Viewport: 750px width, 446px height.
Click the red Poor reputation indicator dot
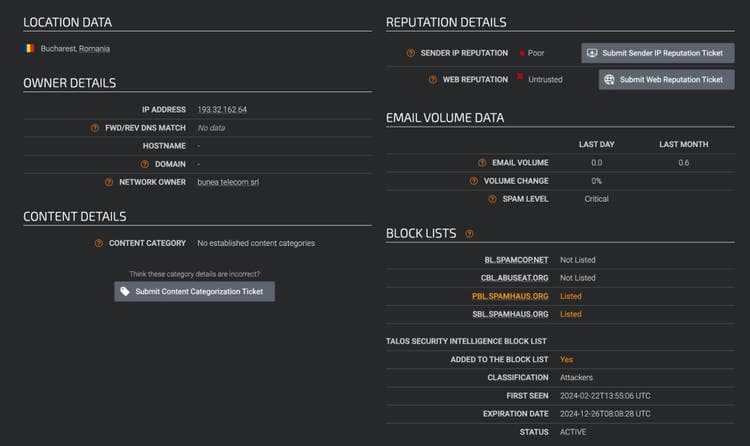tap(521, 53)
